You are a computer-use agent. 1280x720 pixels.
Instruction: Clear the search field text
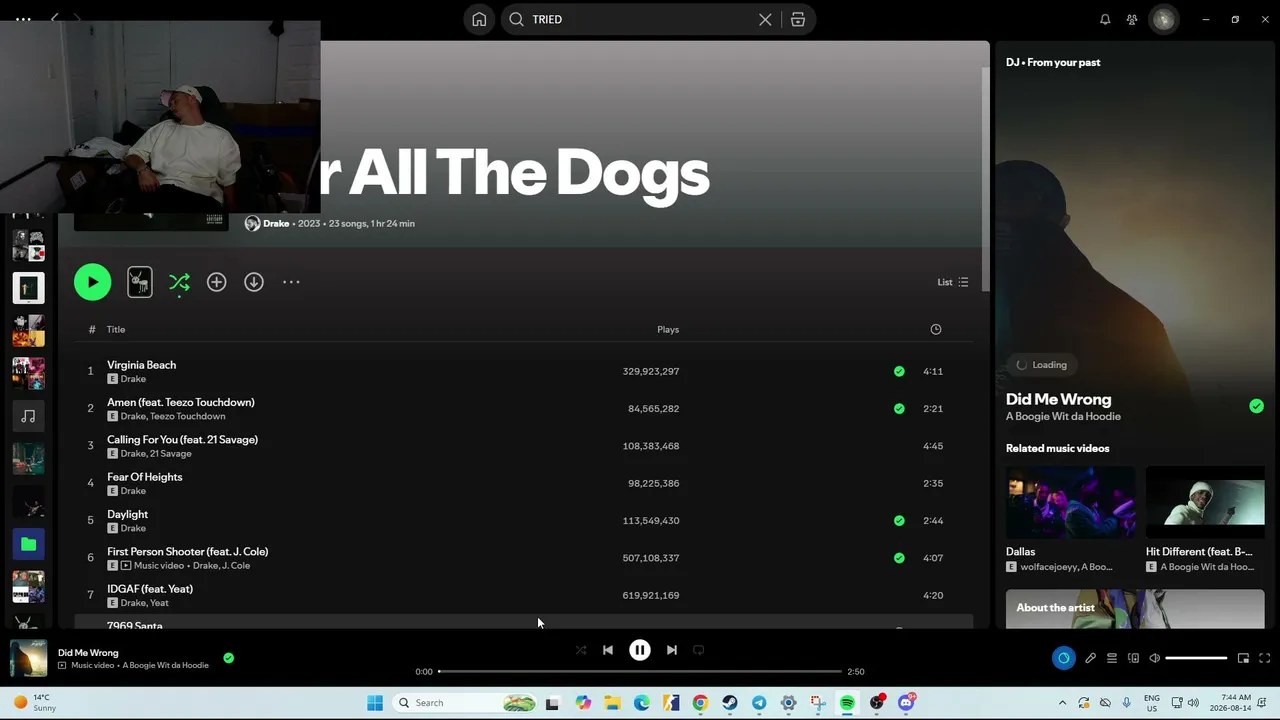coord(765,19)
